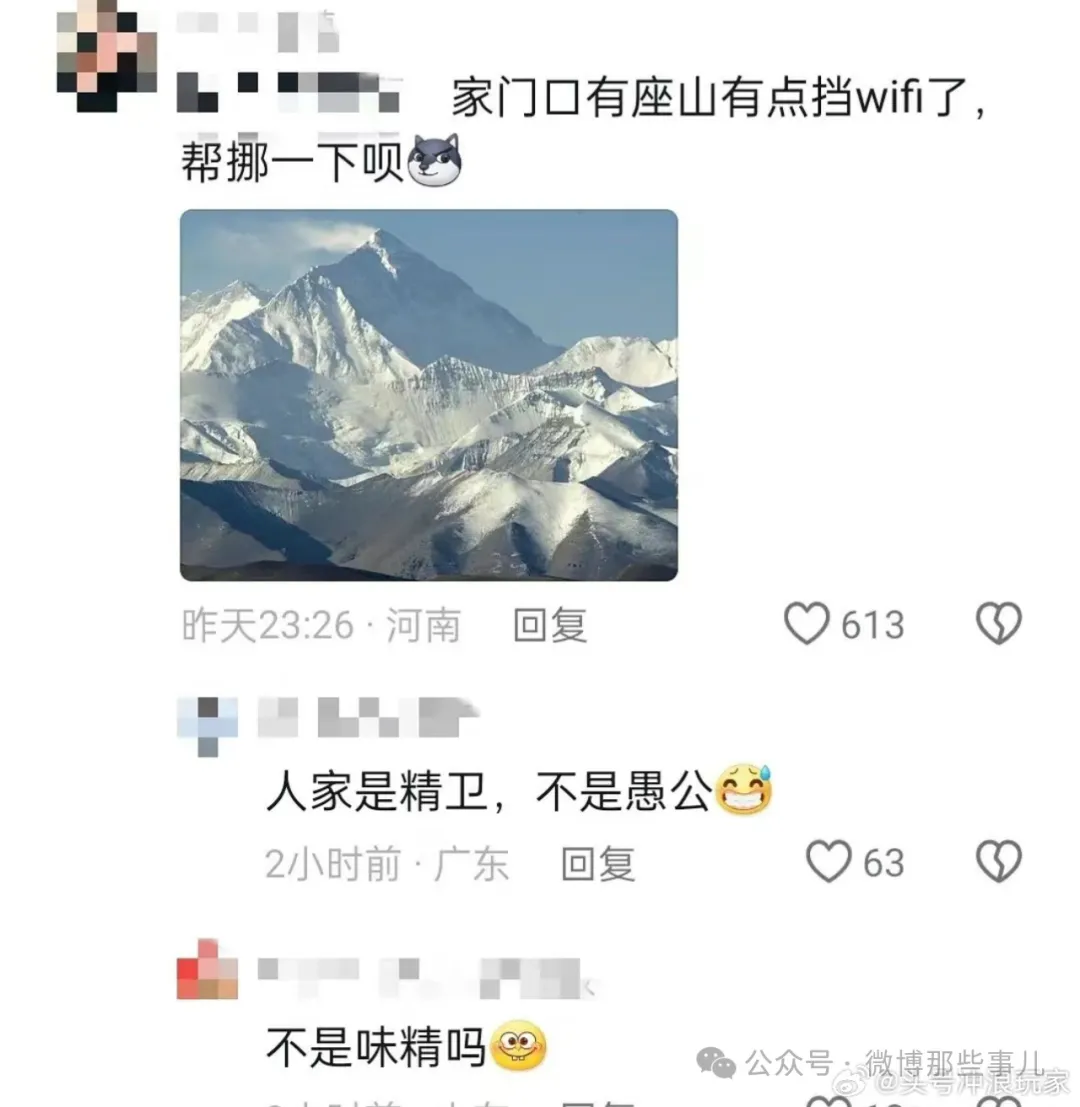
Task: Tap the timestamp 昨天23:26 · 河南
Action: pyautogui.click(x=321, y=626)
